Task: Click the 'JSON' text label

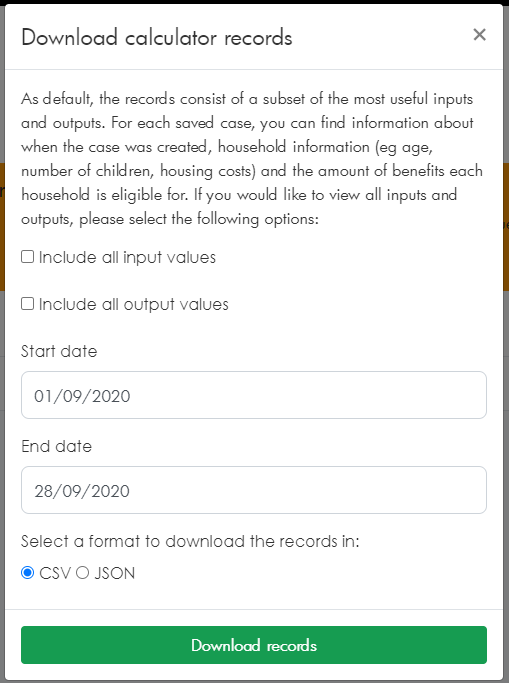Action: pyautogui.click(x=115, y=573)
